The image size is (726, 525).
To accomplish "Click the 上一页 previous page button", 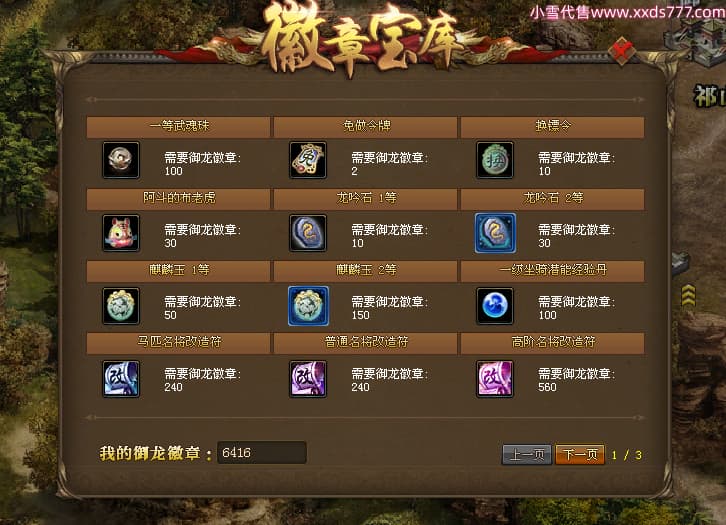I will [527, 454].
